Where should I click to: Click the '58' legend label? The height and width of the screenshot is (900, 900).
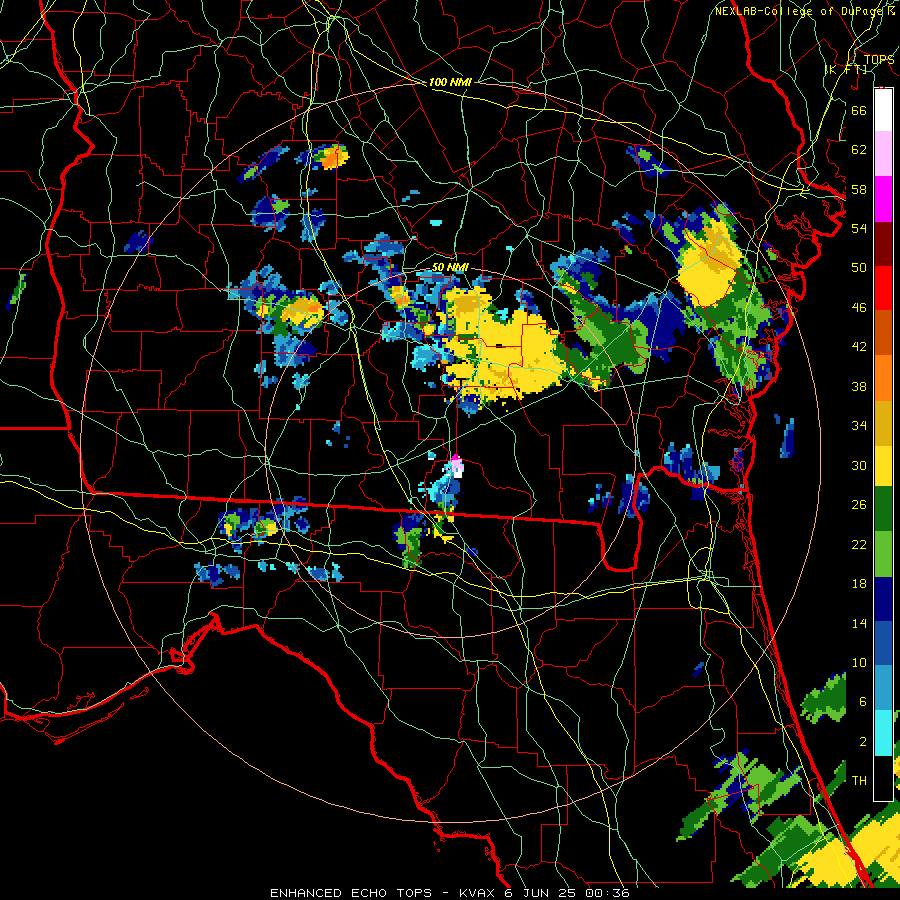[x=859, y=189]
